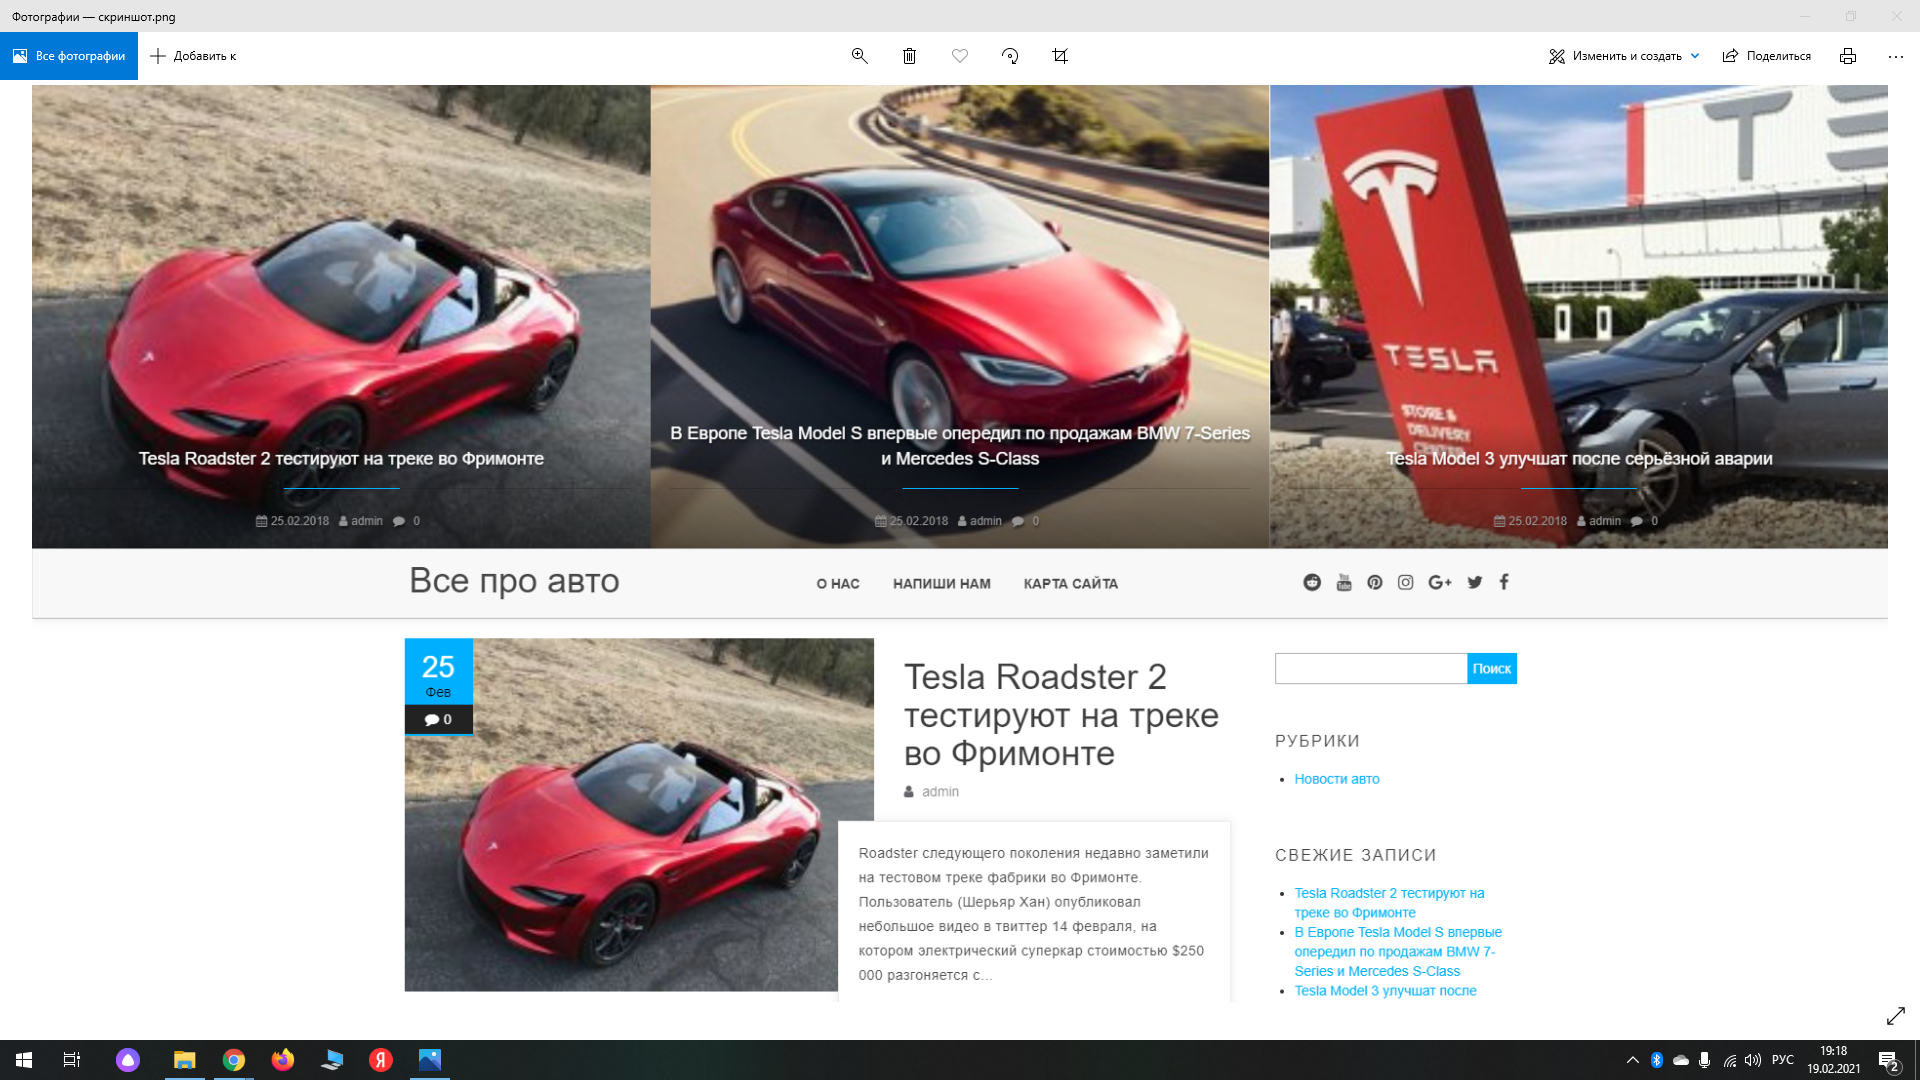This screenshot has width=1920, height=1080.
Task: Open File Explorer from taskbar
Action: pos(184,1060)
